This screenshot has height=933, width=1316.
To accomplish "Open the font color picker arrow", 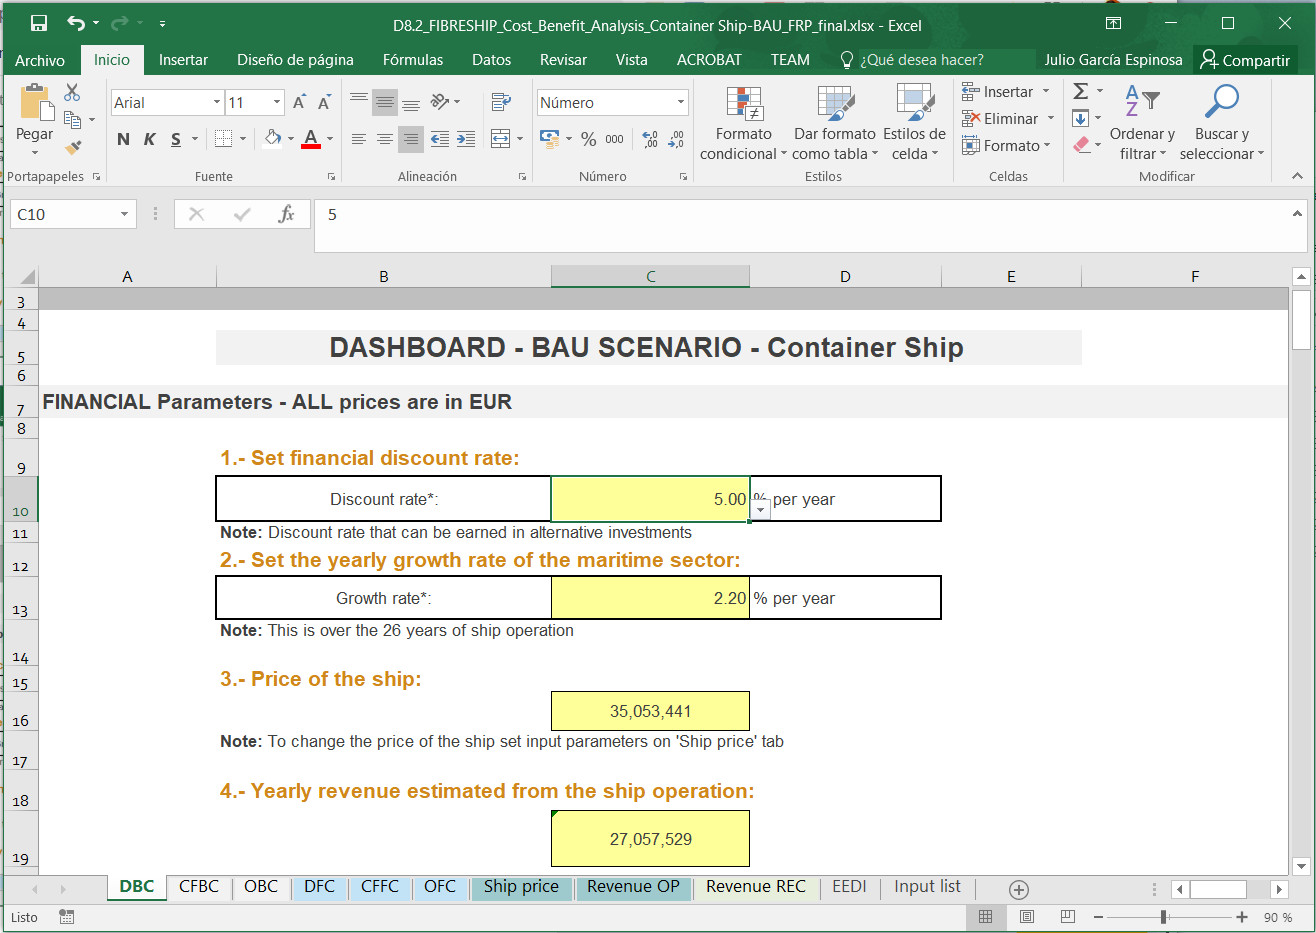I will (x=328, y=140).
